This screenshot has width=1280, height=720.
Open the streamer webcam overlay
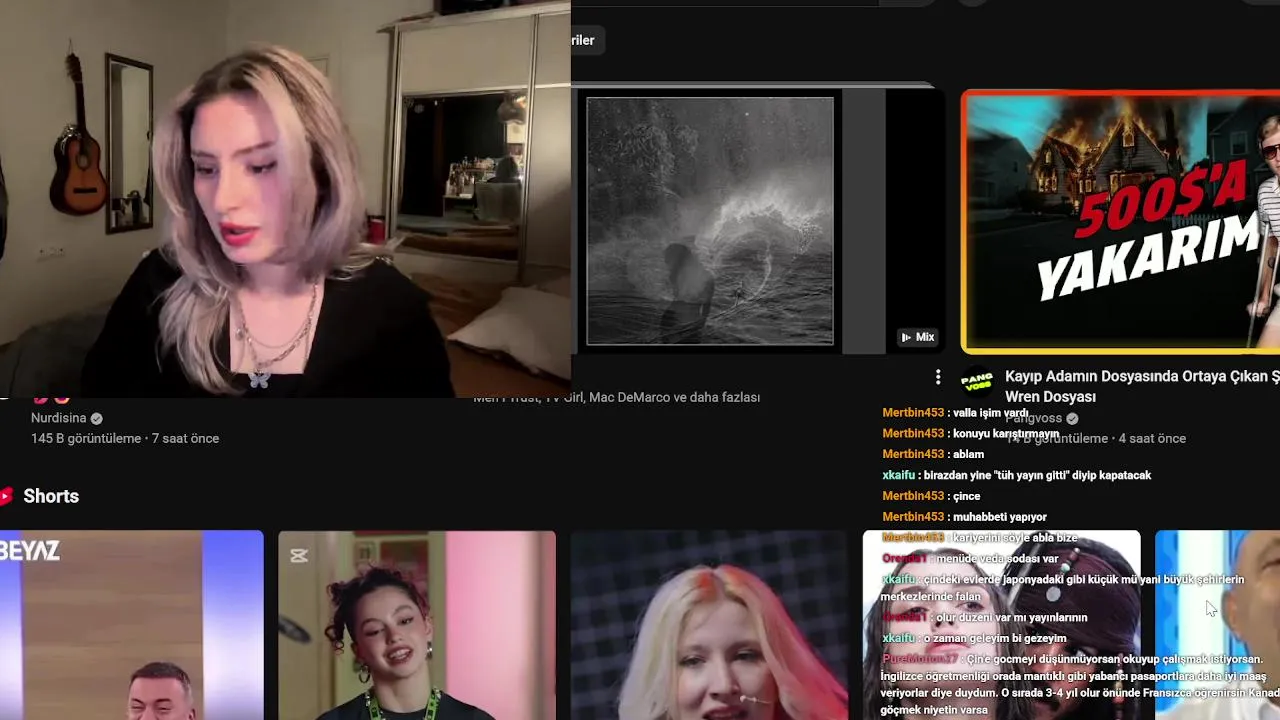(285, 198)
